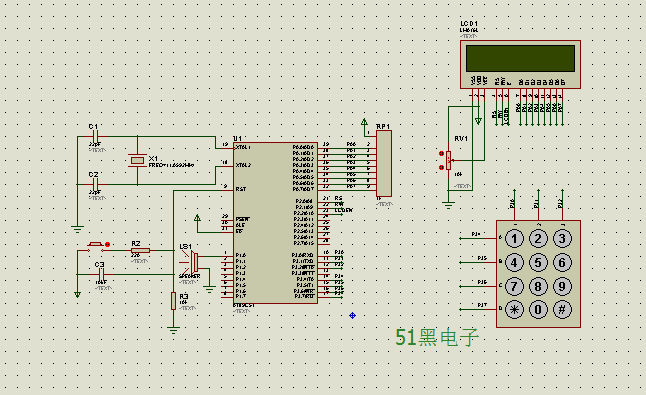Viewport: 646px width, 395px height.
Task: Select the RP1 resistor pack
Action: [x=384, y=164]
